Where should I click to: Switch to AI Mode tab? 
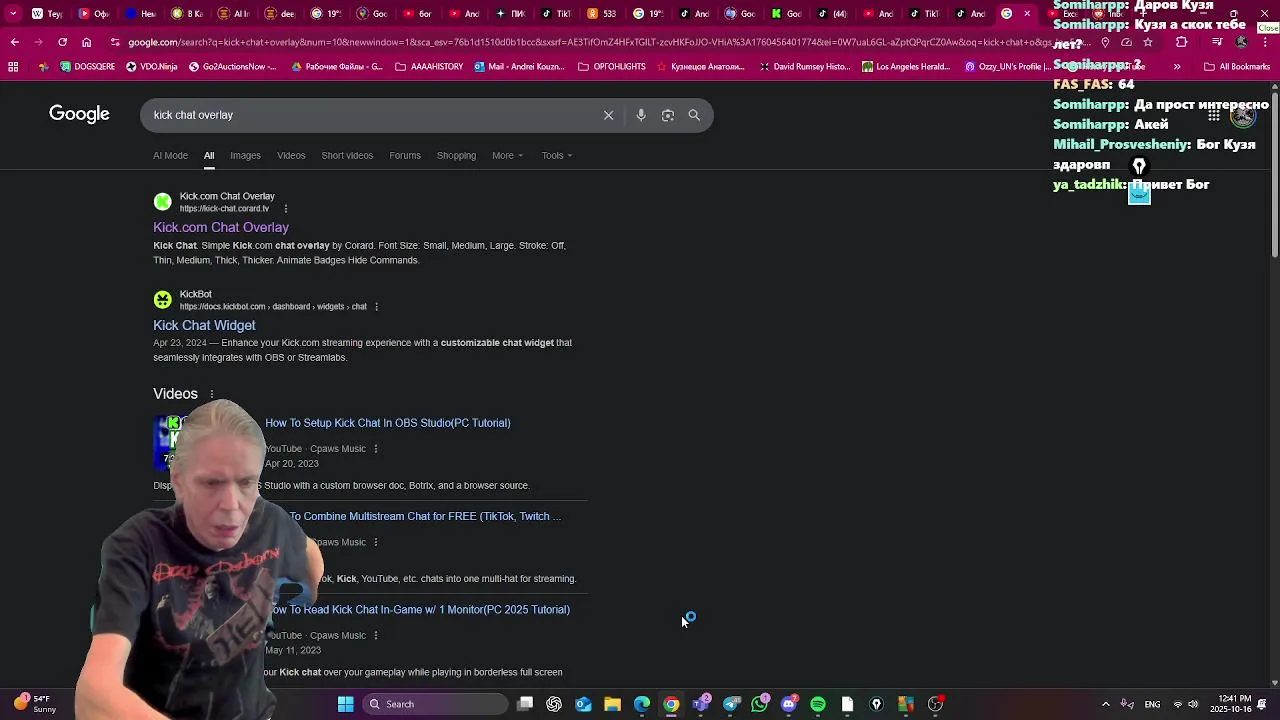coord(170,155)
